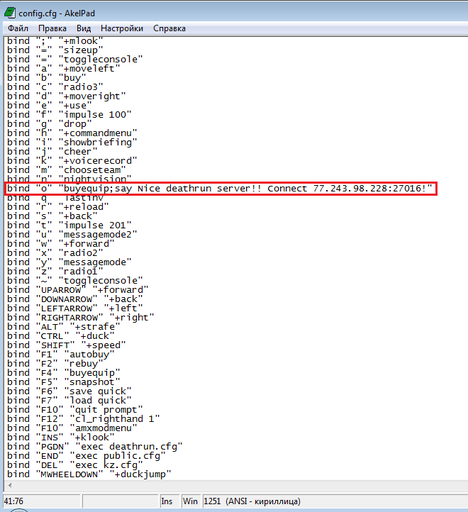Screen dimensions: 468x512
Task: Click the 41:76 cursor position indicator
Action: click(14, 501)
